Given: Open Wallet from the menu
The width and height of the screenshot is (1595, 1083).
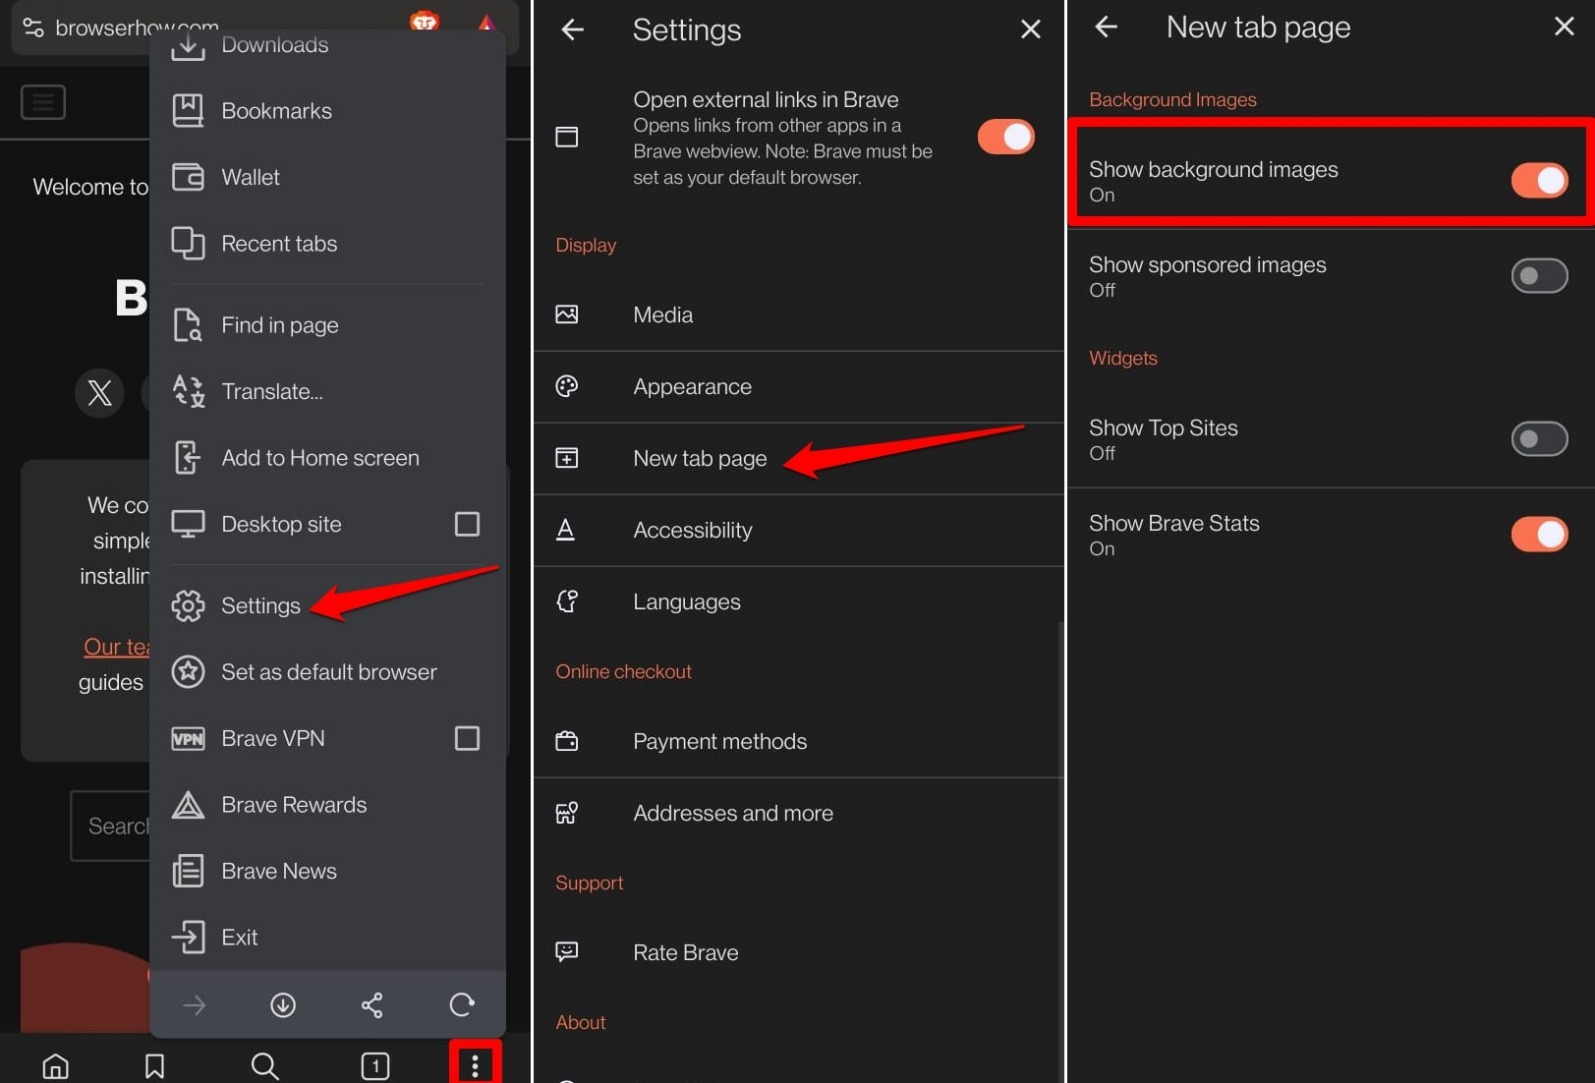Looking at the screenshot, I should coord(328,177).
